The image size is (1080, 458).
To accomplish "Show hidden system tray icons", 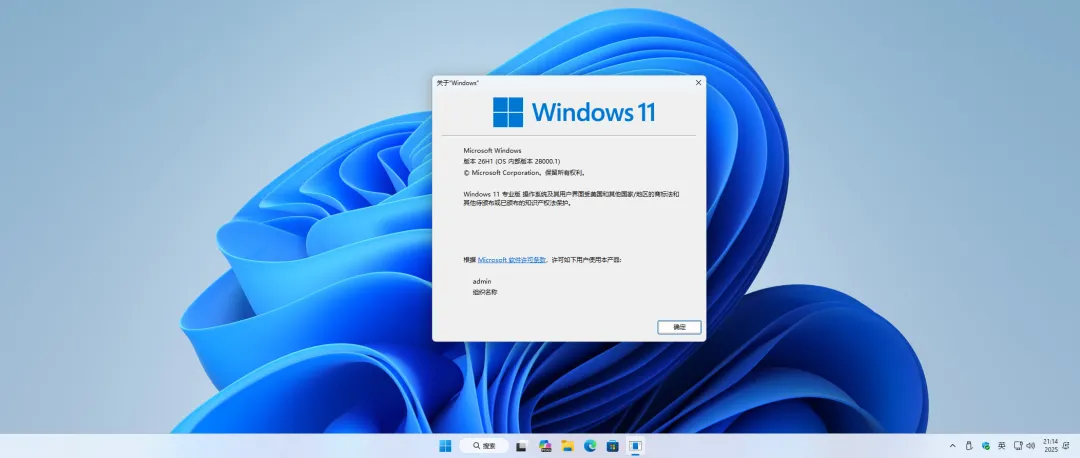I will point(953,446).
